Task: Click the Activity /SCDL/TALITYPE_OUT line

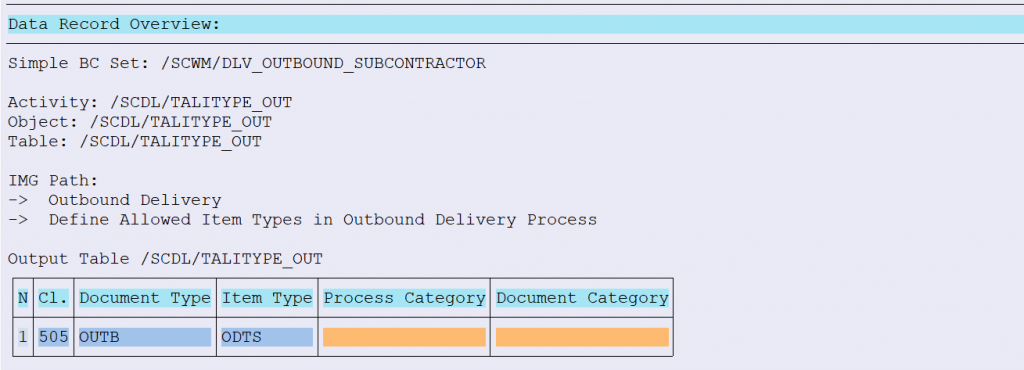Action: 150,102
